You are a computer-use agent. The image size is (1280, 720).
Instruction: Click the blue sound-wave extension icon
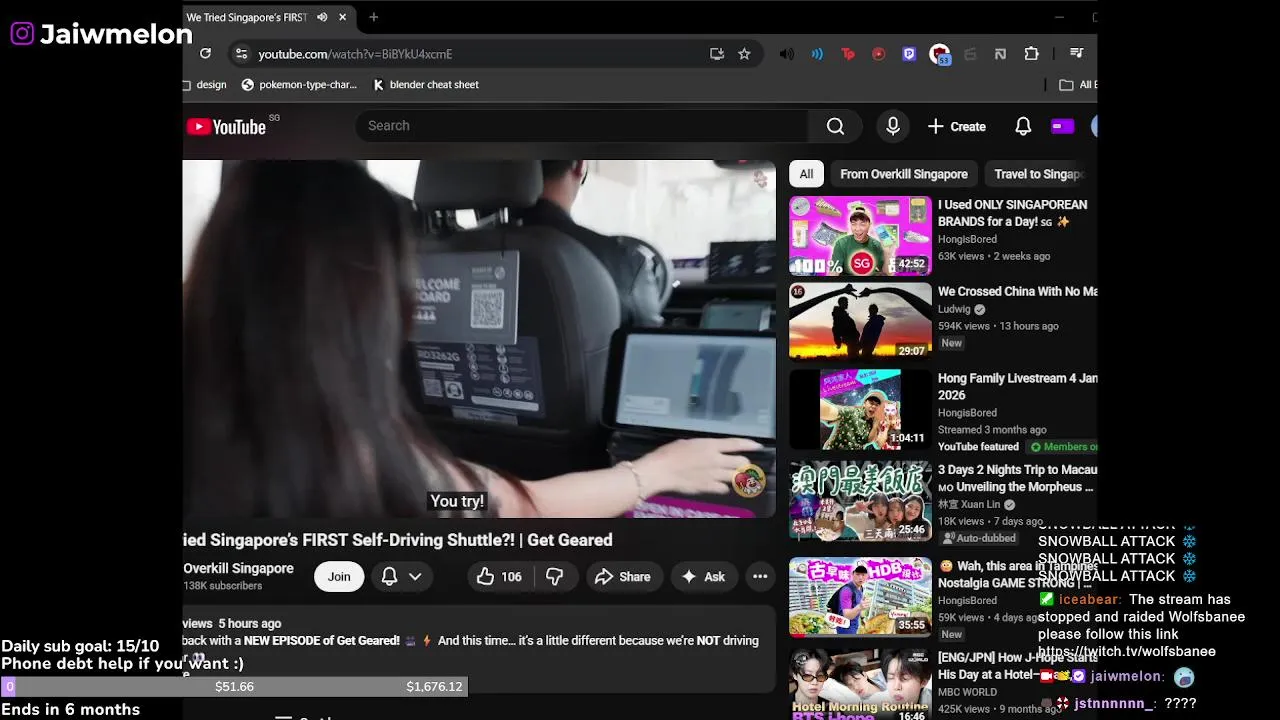pyautogui.click(x=817, y=54)
